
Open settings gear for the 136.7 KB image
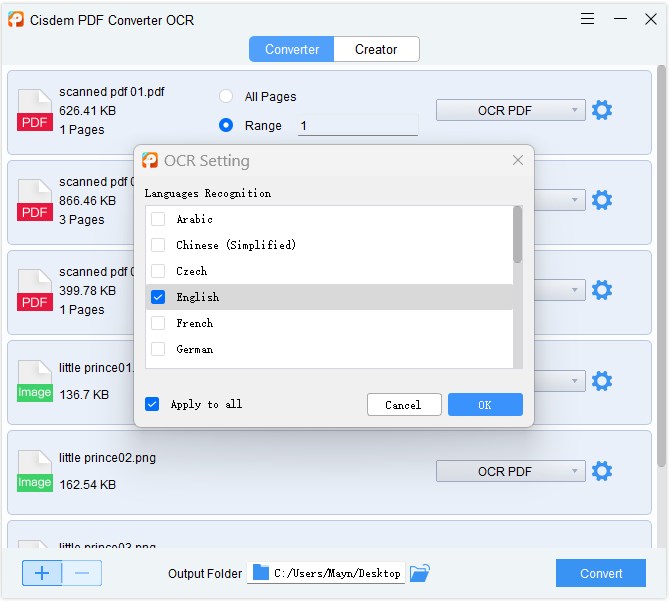point(602,381)
